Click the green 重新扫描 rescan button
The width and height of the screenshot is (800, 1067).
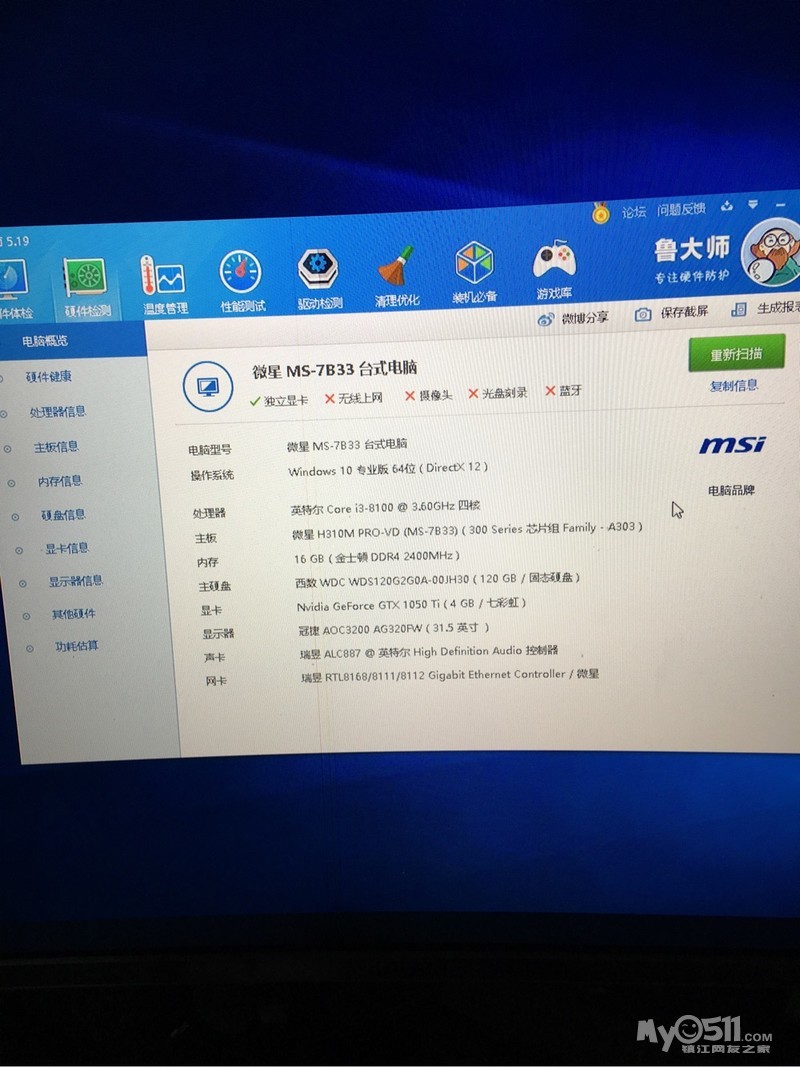[736, 354]
